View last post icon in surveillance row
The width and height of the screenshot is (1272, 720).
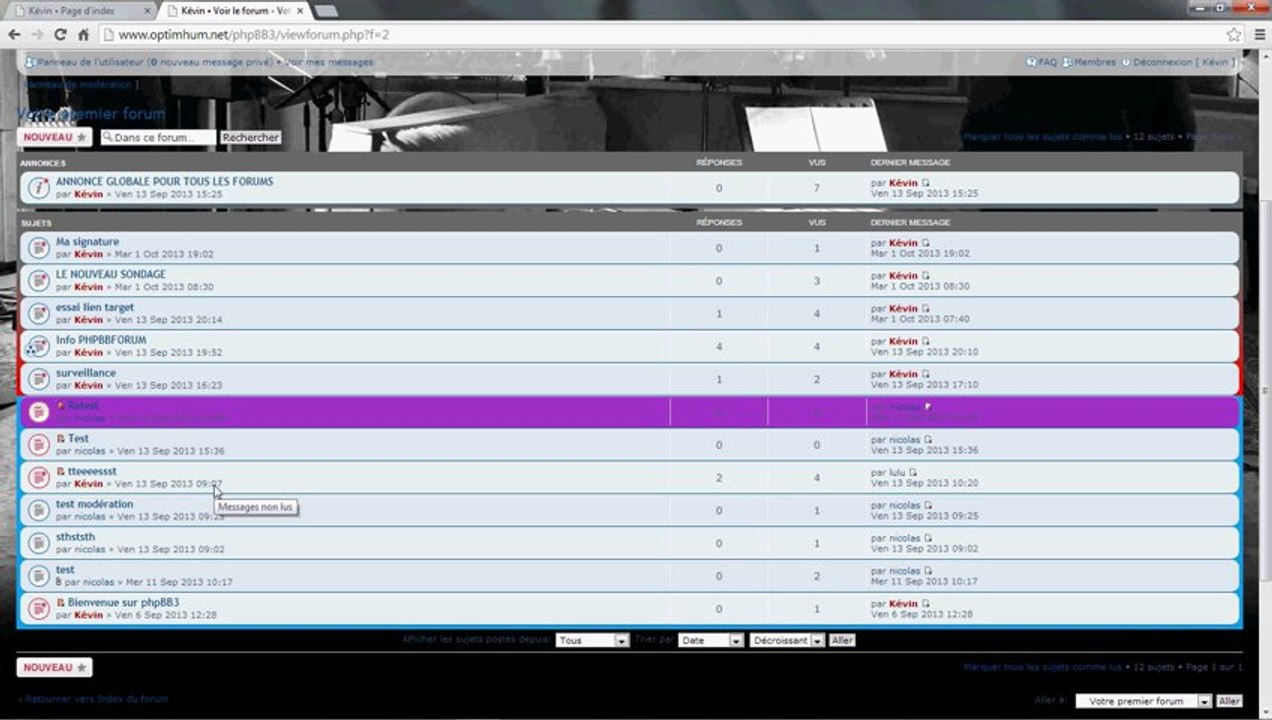(x=925, y=374)
